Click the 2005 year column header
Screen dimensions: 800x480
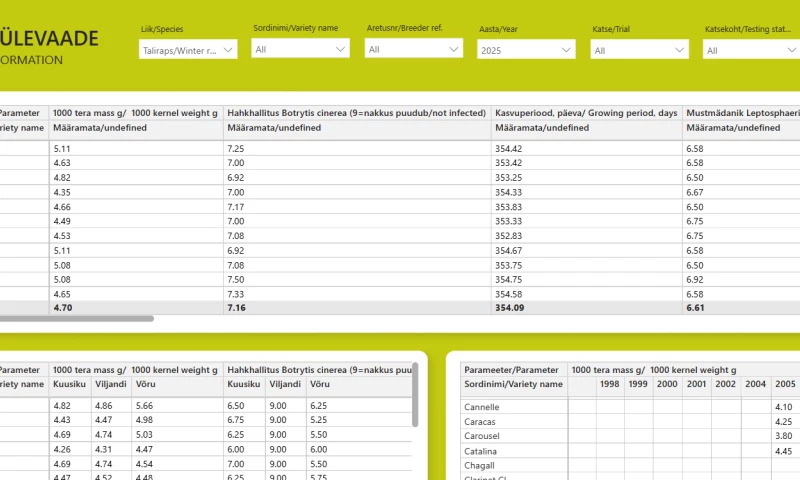point(785,384)
